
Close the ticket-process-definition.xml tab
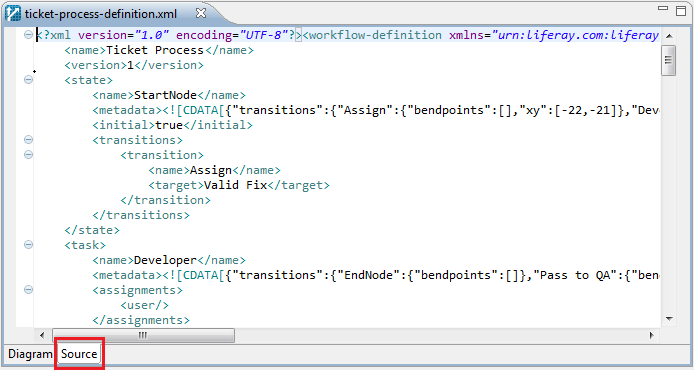pos(200,13)
